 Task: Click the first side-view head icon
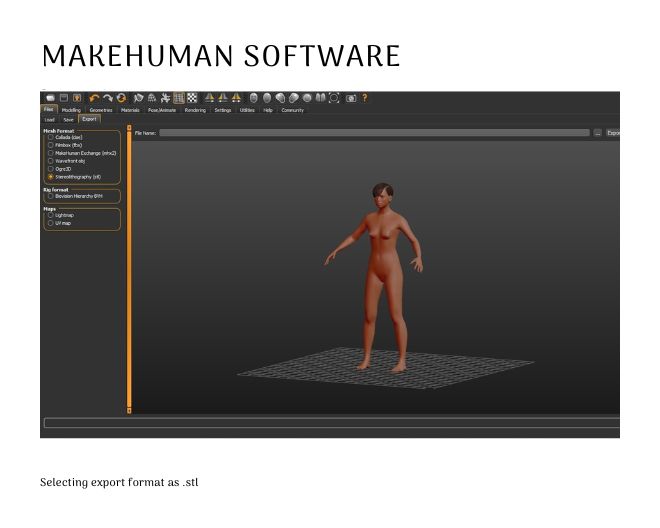tap(280, 98)
